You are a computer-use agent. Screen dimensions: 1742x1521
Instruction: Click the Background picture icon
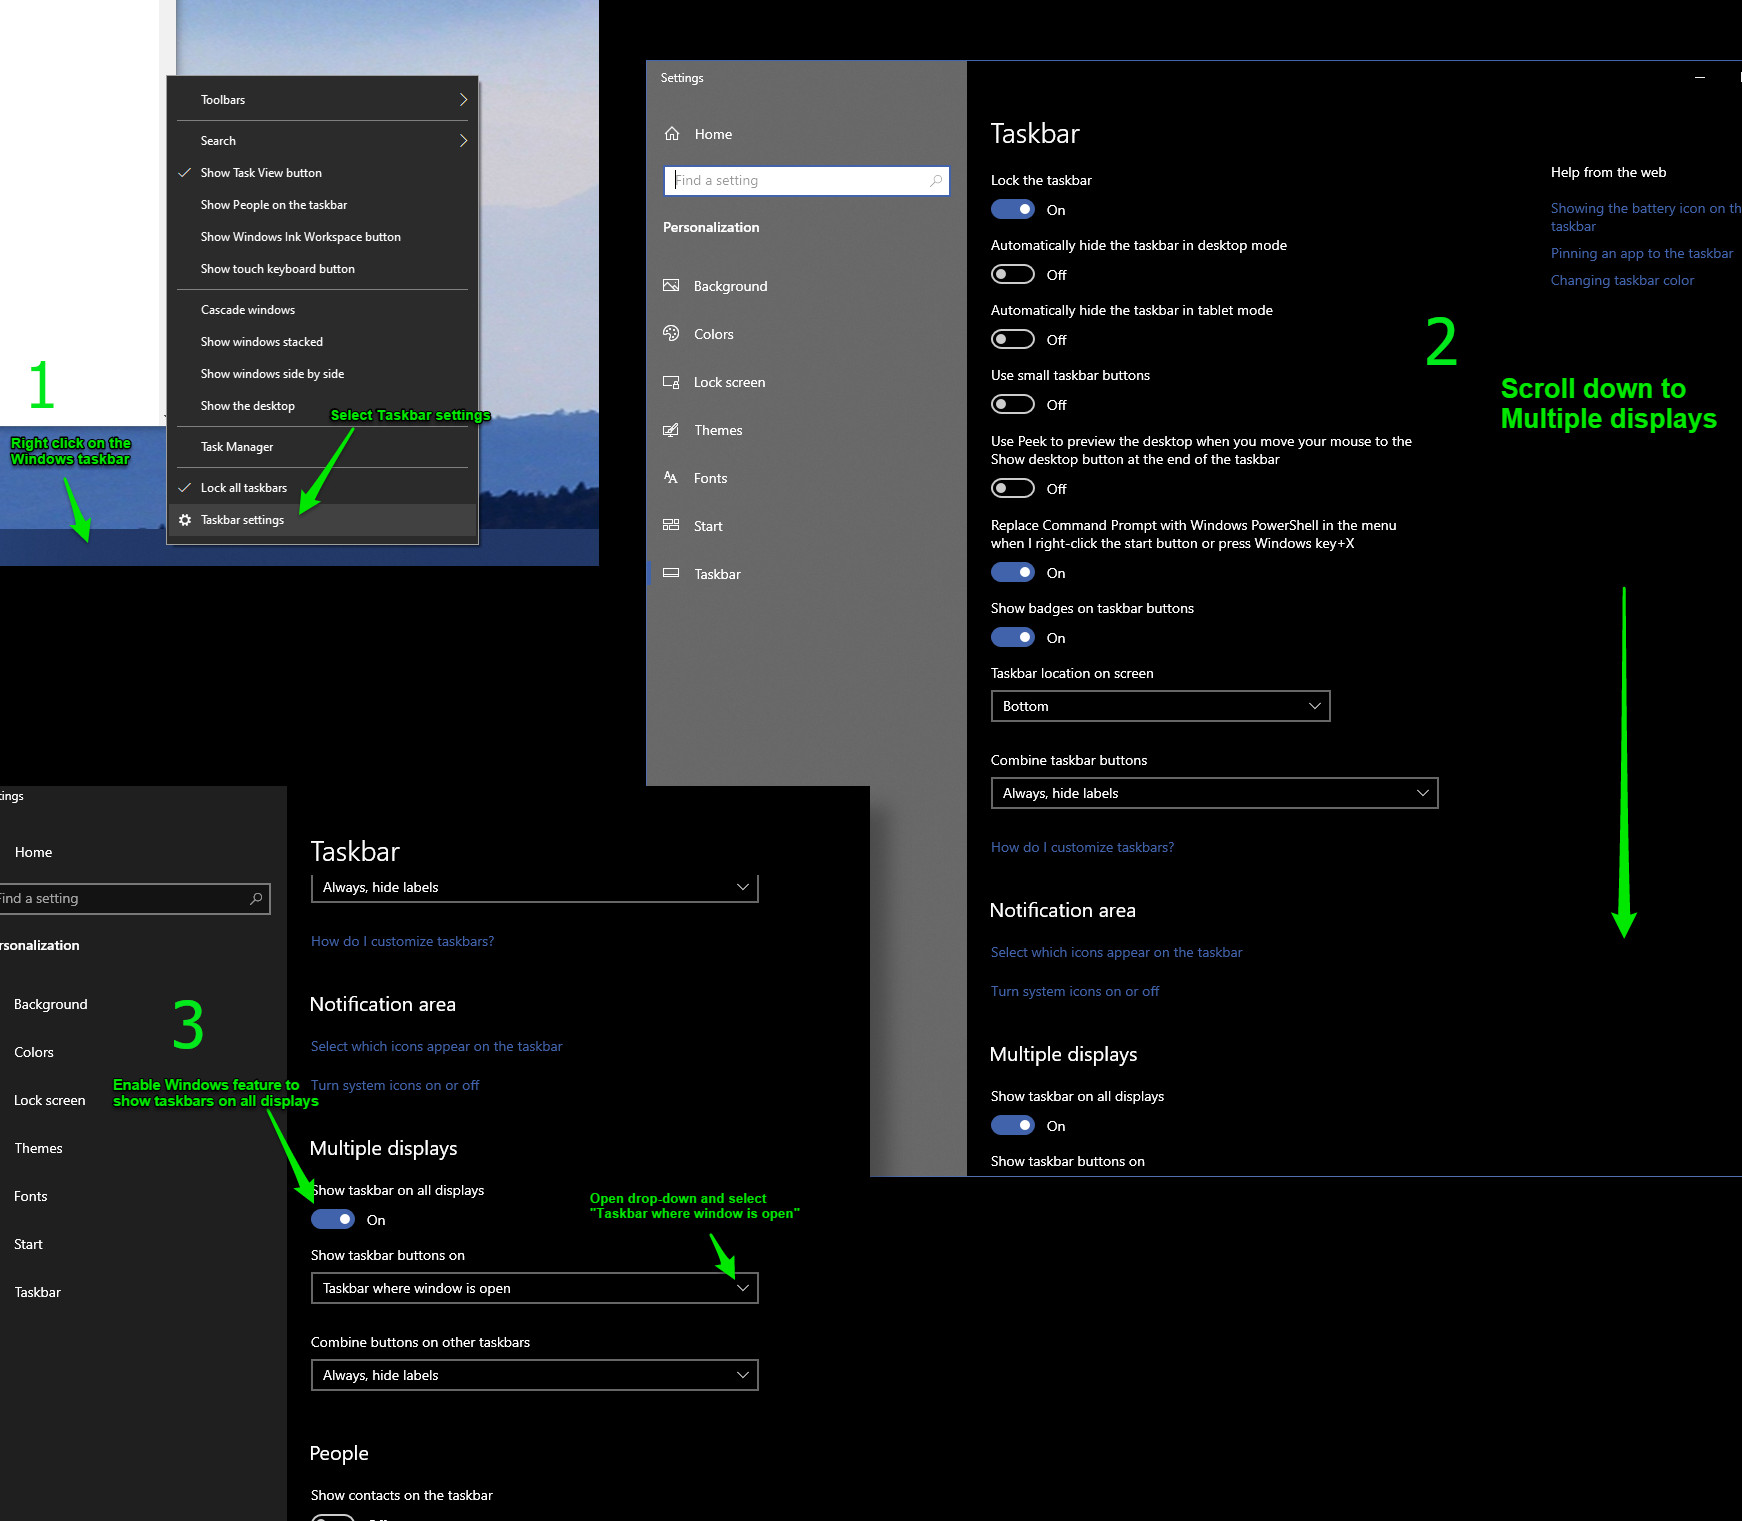tap(671, 286)
